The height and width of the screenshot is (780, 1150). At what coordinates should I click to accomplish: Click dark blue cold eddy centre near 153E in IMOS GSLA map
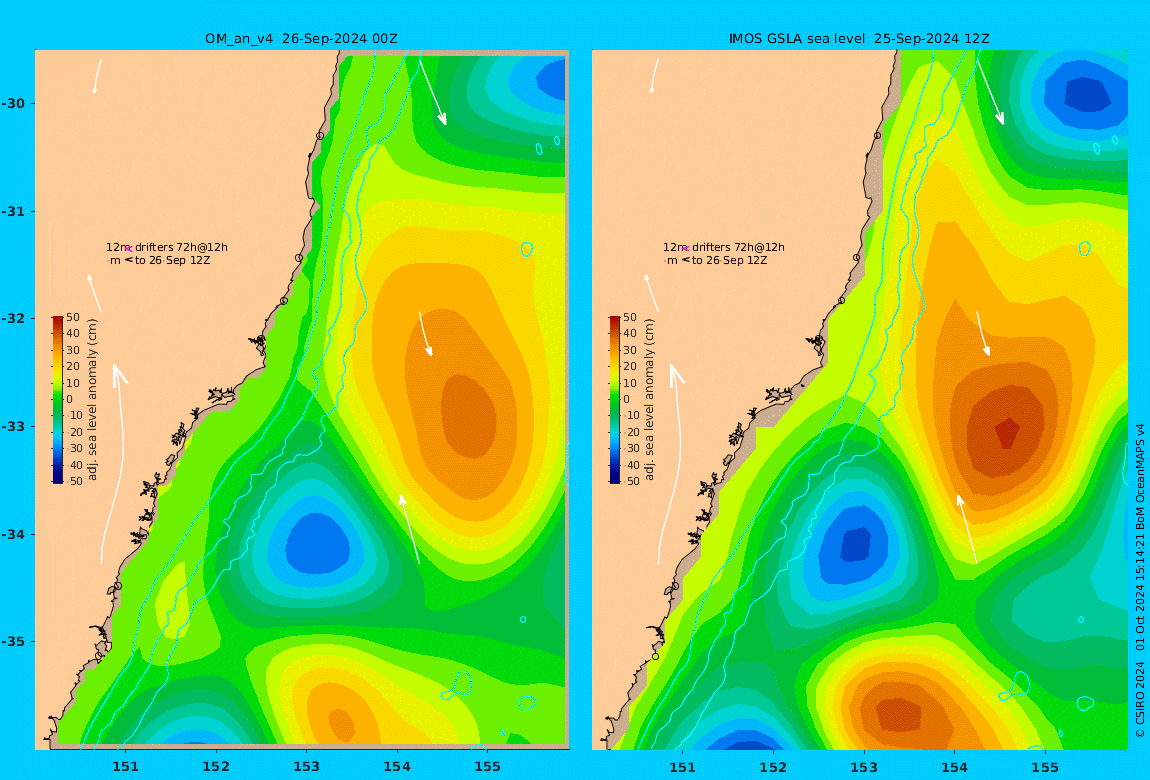coord(855,544)
